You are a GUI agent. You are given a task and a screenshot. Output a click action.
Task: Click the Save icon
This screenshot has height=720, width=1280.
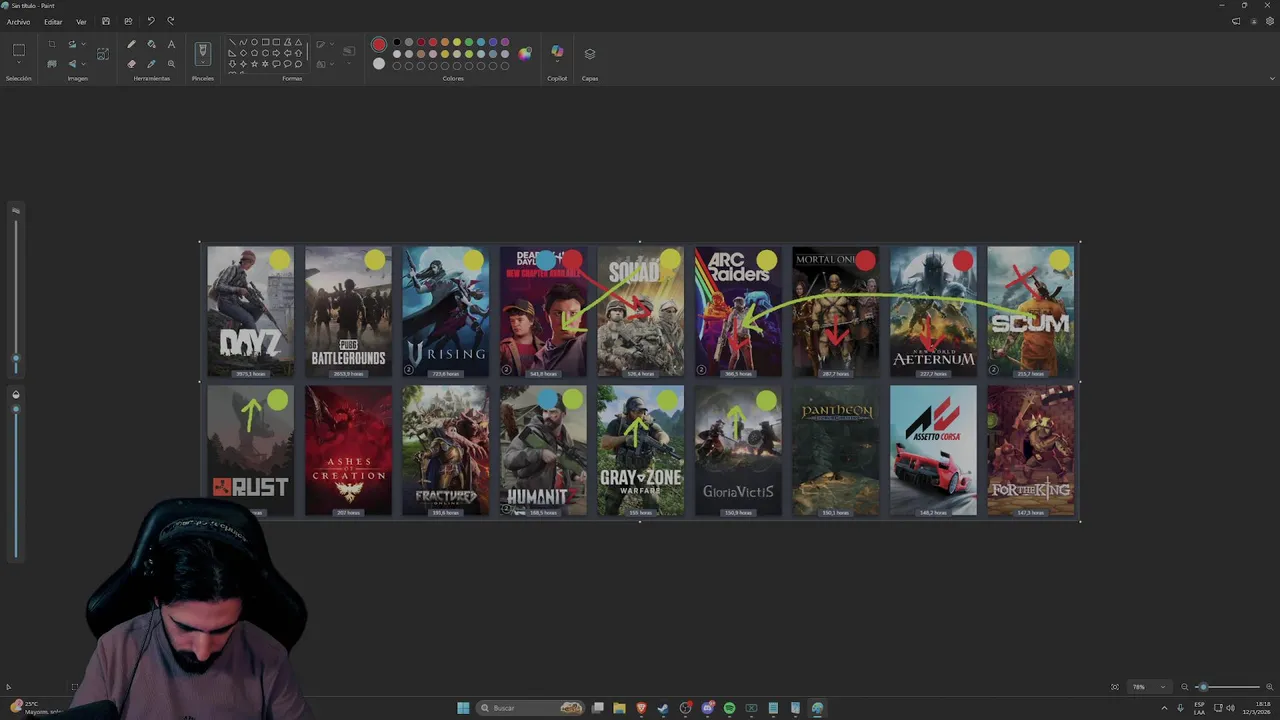point(106,21)
